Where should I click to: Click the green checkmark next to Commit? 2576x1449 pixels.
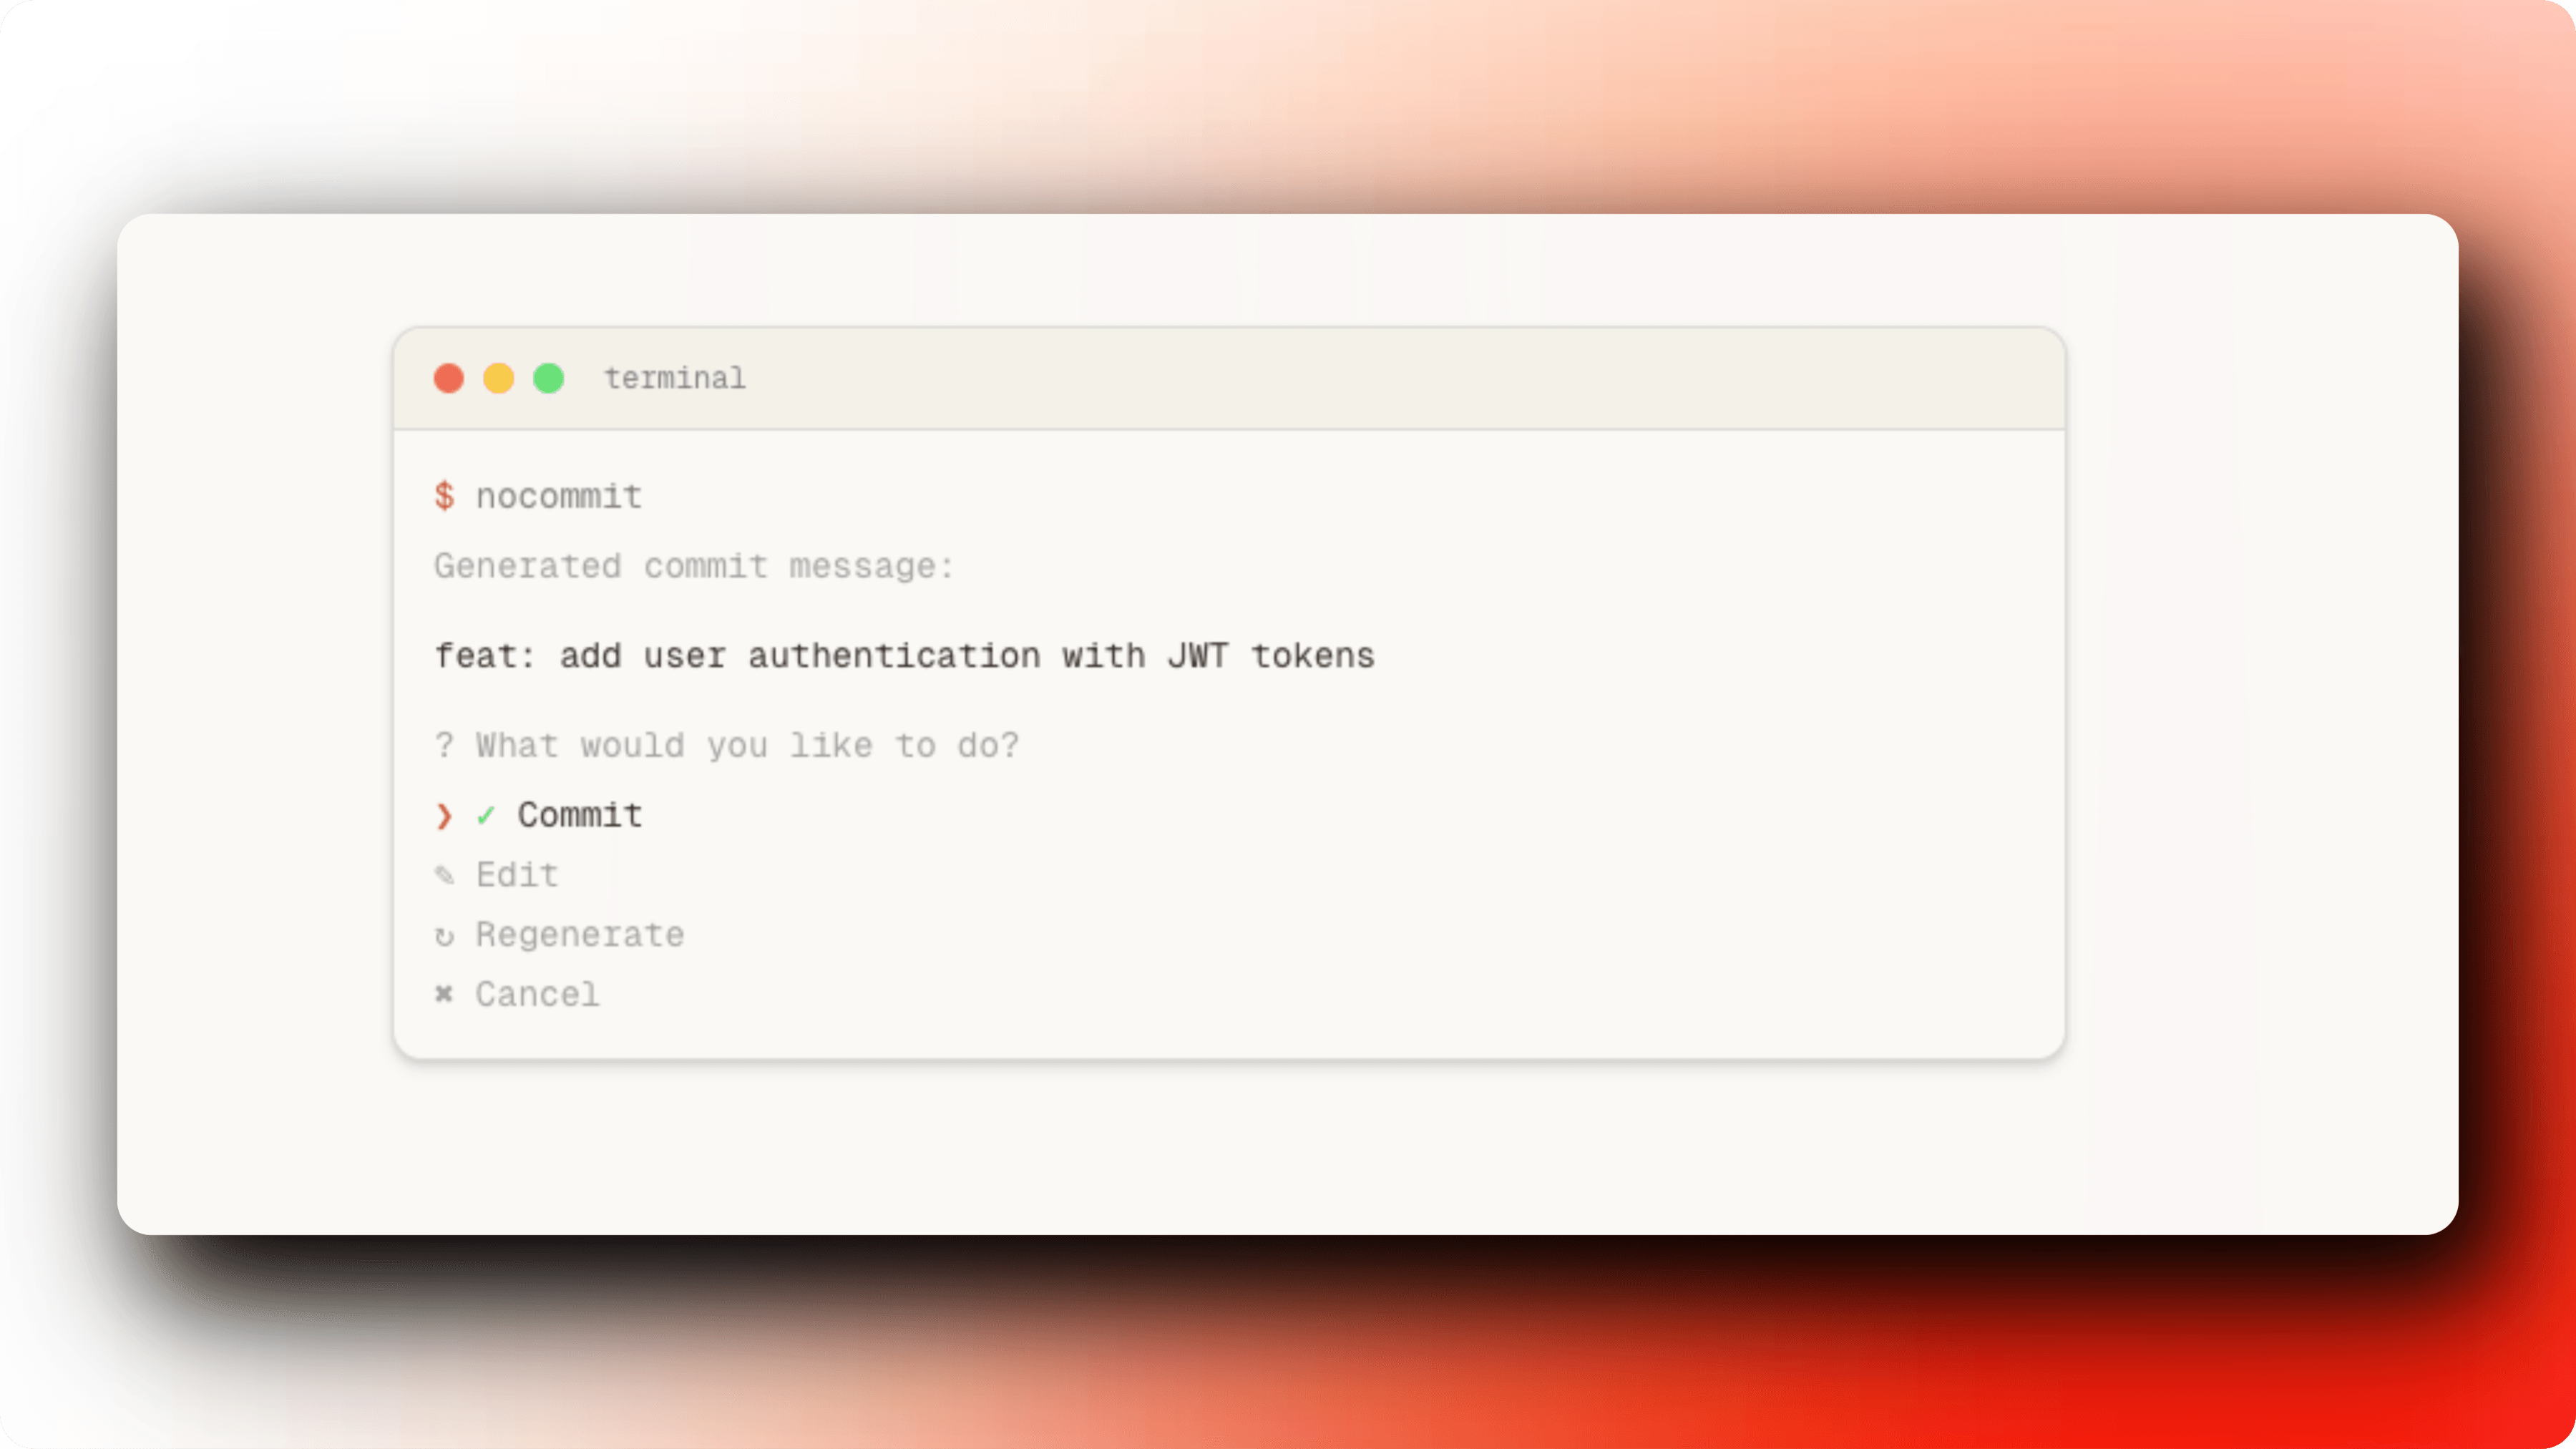coord(486,816)
